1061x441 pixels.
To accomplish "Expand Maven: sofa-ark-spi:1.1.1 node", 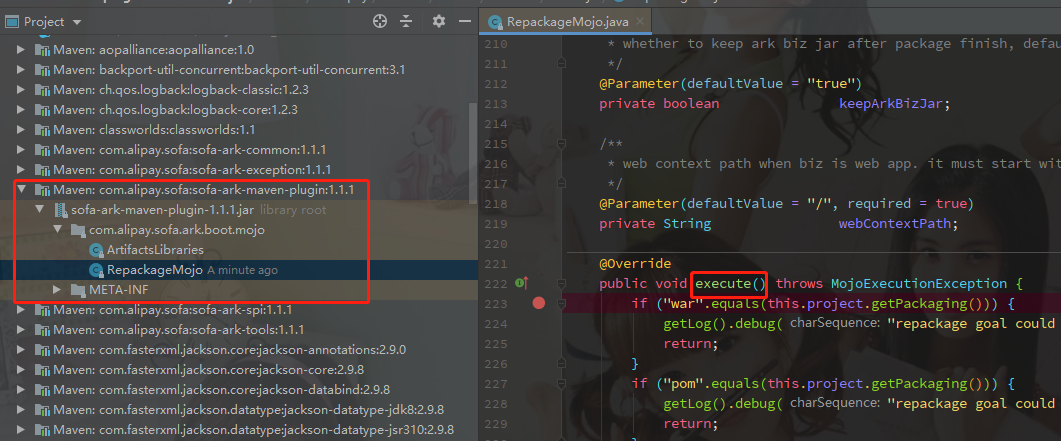I will (x=21, y=310).
